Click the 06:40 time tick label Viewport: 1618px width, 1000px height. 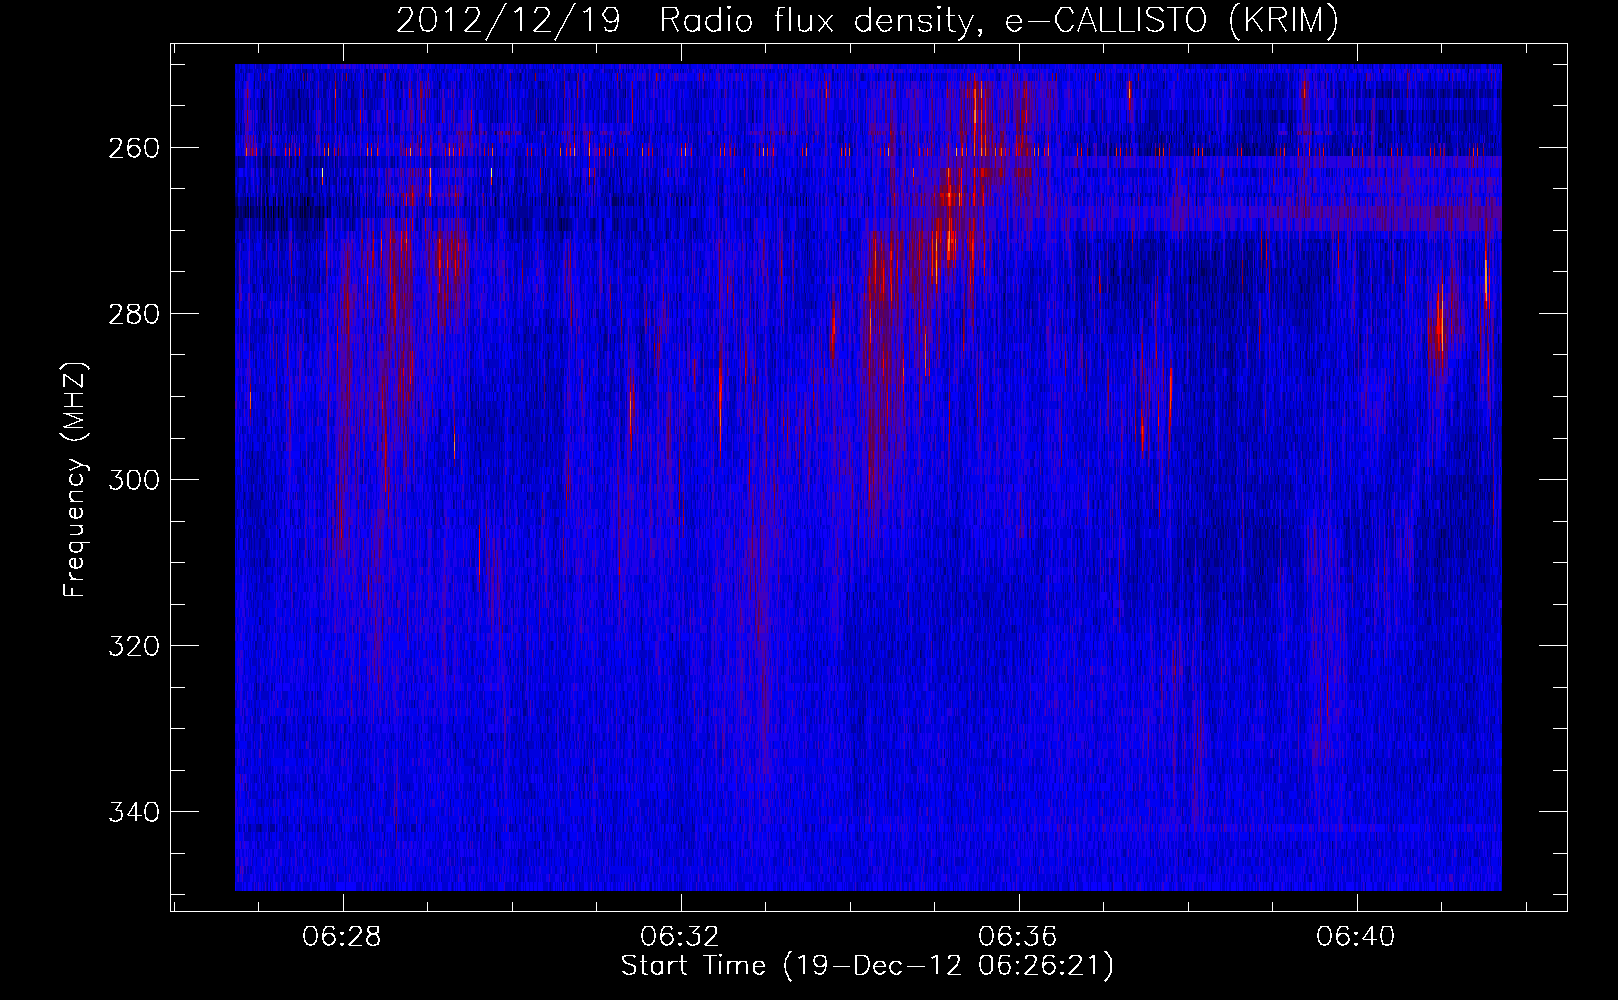tap(1356, 937)
